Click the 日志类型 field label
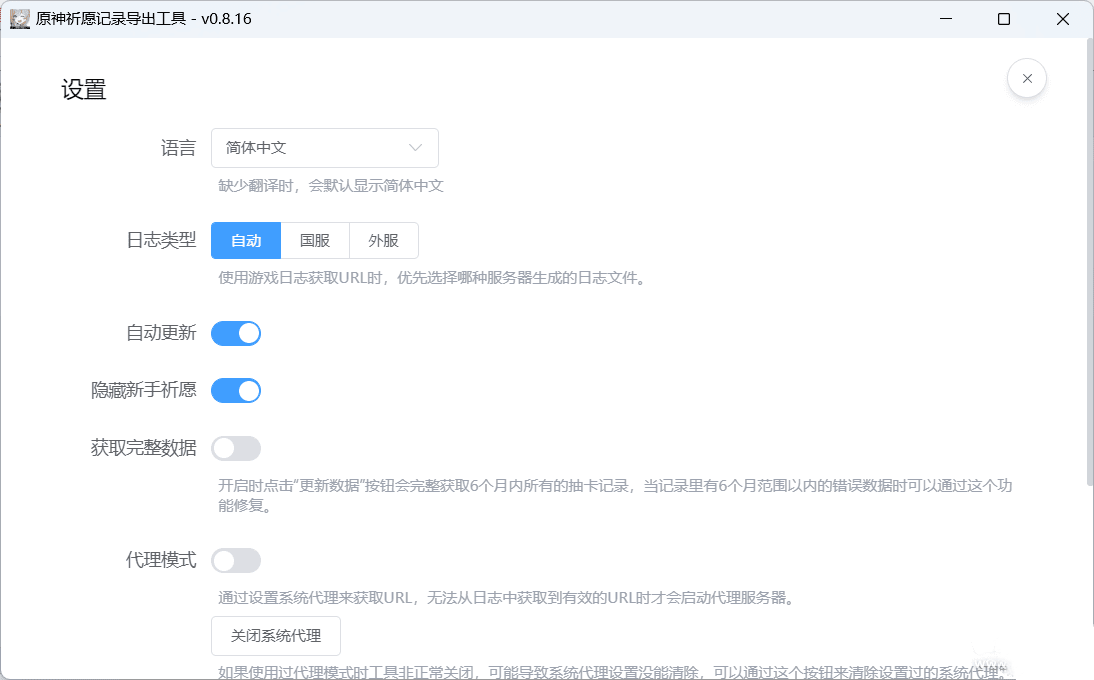1094x680 pixels. click(x=161, y=241)
